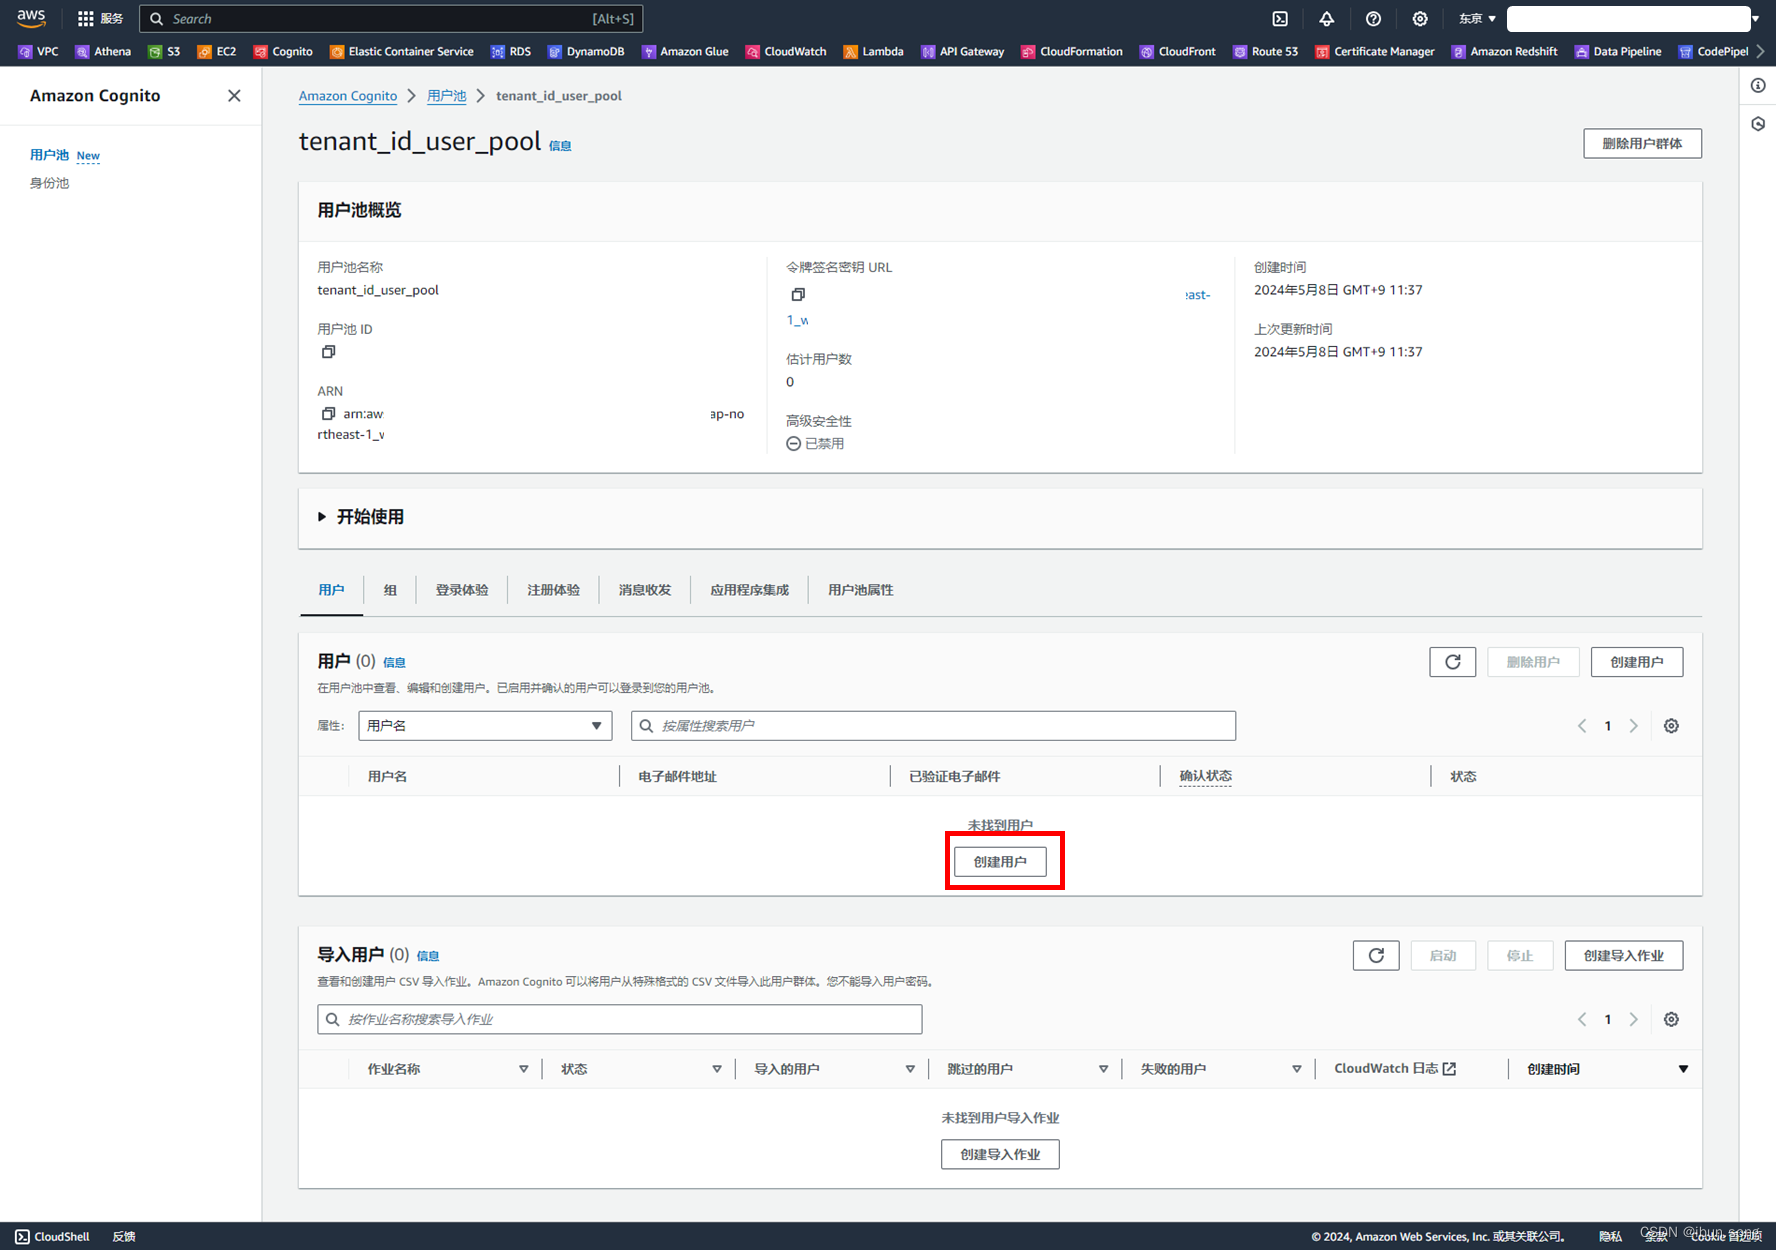Refresh the import jobs list

coord(1376,955)
